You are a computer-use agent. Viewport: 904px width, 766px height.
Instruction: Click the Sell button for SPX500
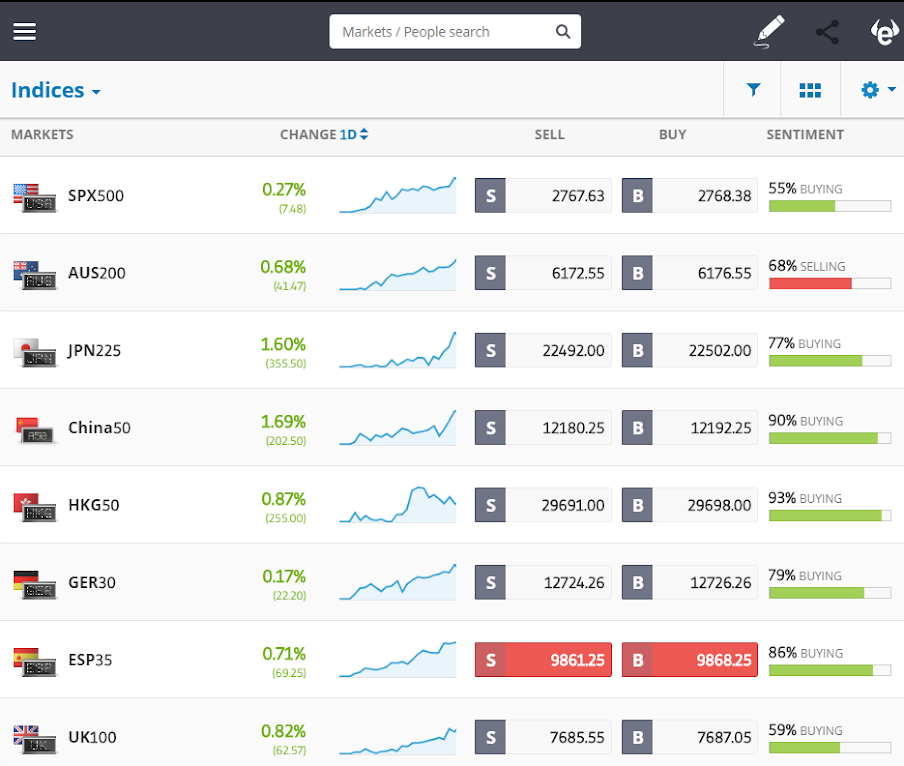coord(543,196)
